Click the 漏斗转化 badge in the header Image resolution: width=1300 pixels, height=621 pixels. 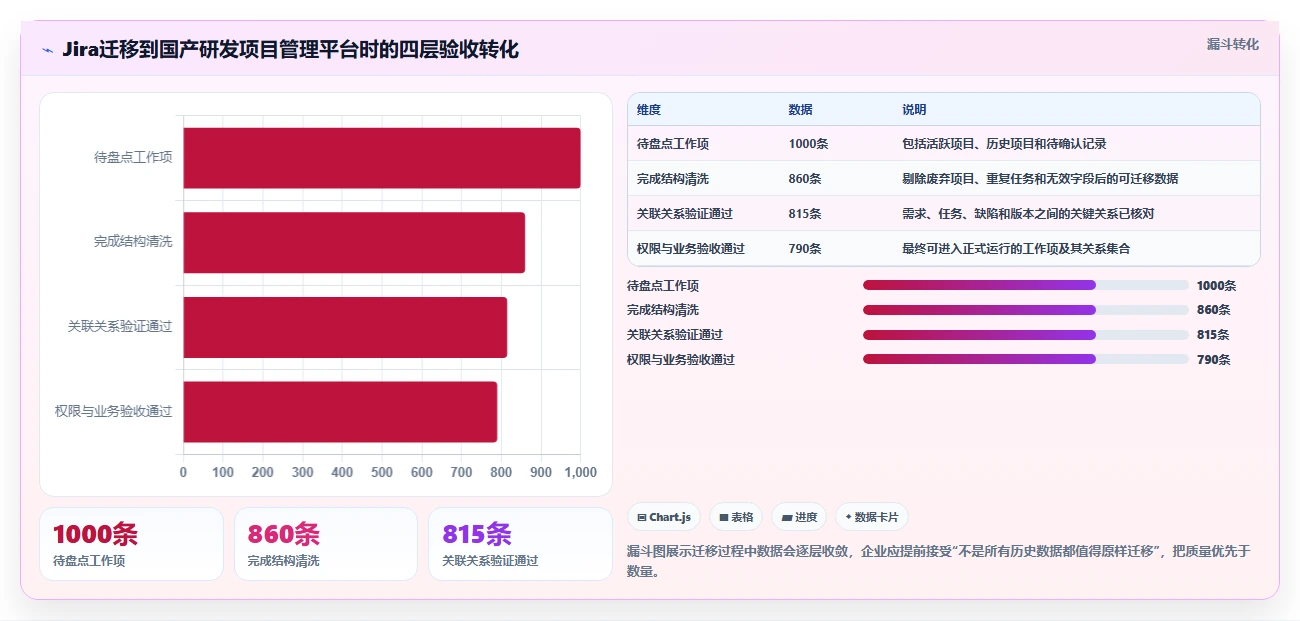pyautogui.click(x=1232, y=44)
